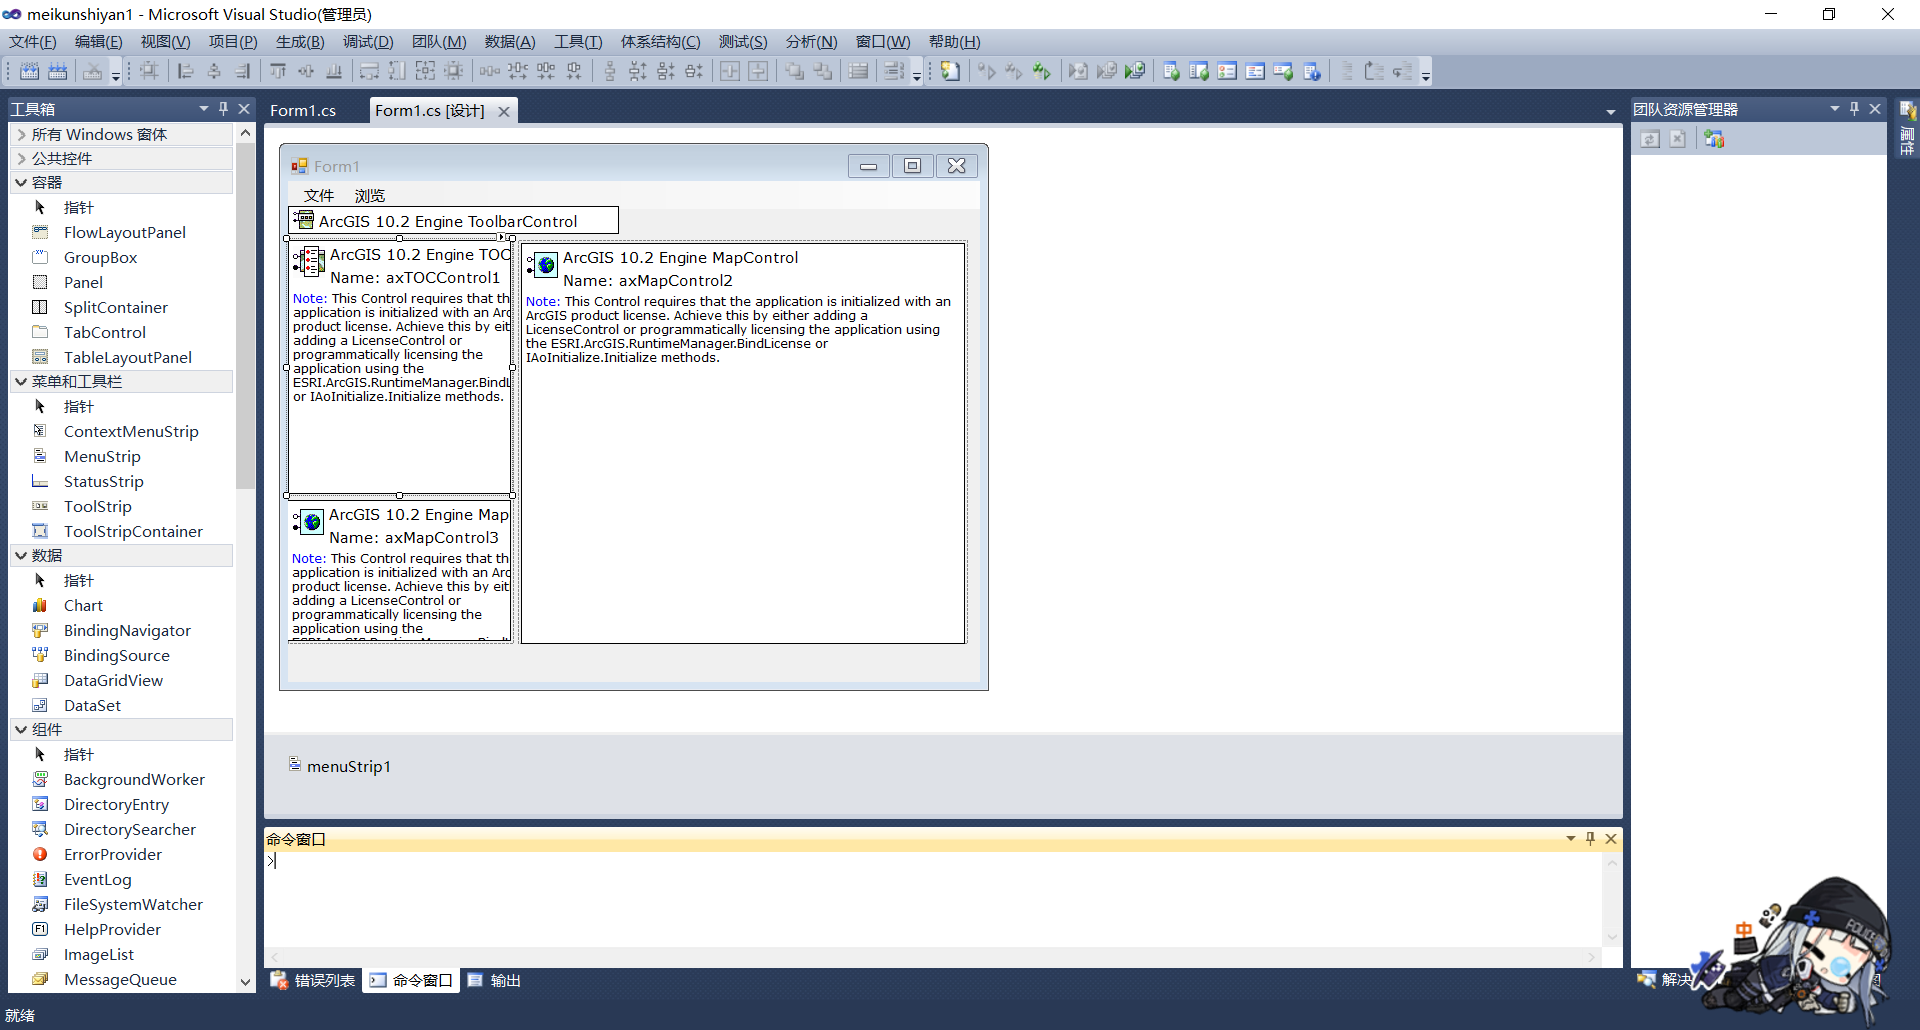The width and height of the screenshot is (1920, 1030).
Task: Open the 团队资源管理器 window-position dropdown
Action: (1835, 108)
